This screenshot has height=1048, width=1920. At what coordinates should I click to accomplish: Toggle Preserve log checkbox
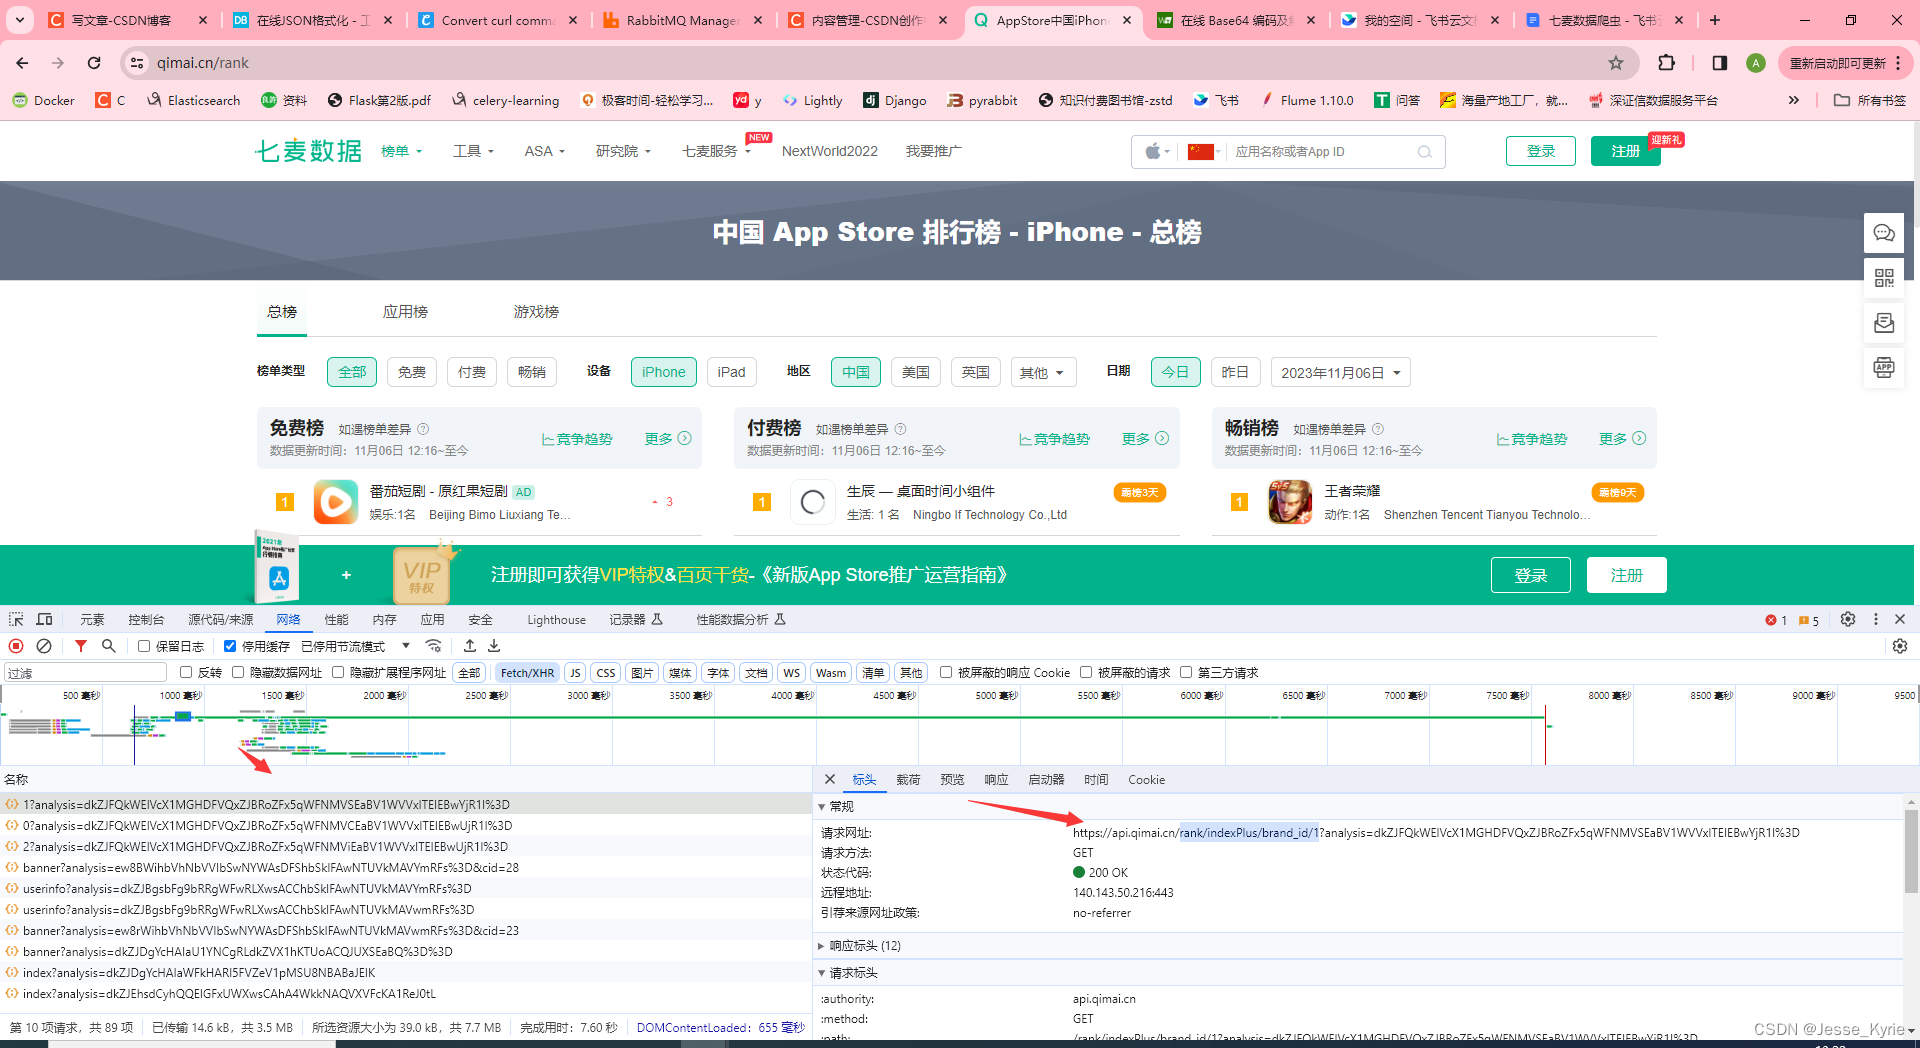tap(144, 646)
